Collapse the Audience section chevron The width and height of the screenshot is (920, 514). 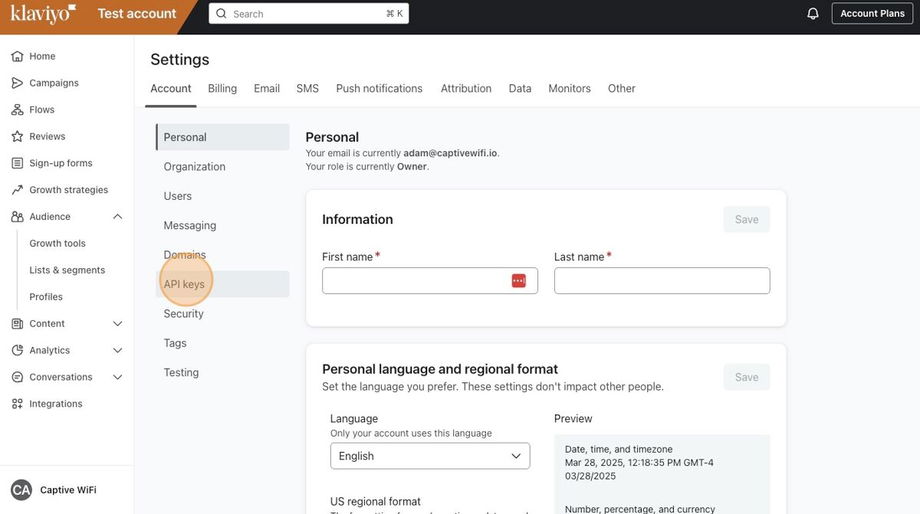click(117, 217)
